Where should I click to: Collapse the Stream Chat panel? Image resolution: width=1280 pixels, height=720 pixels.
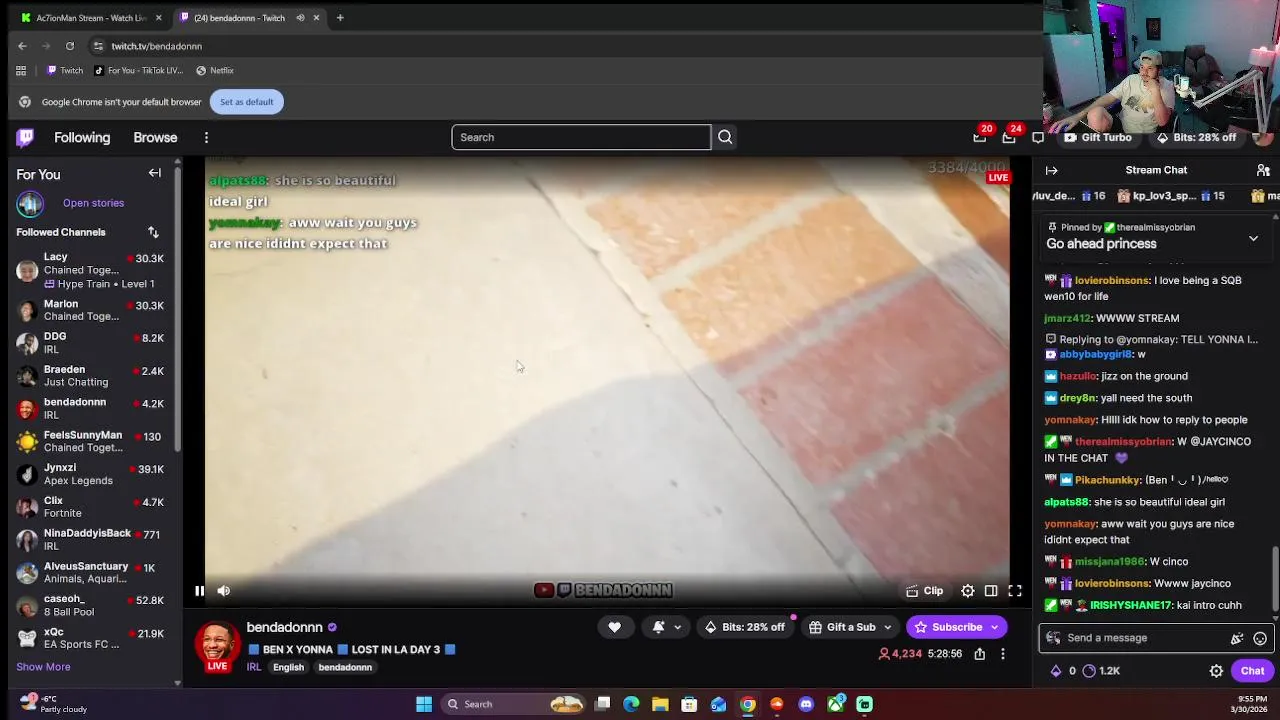pos(1051,170)
